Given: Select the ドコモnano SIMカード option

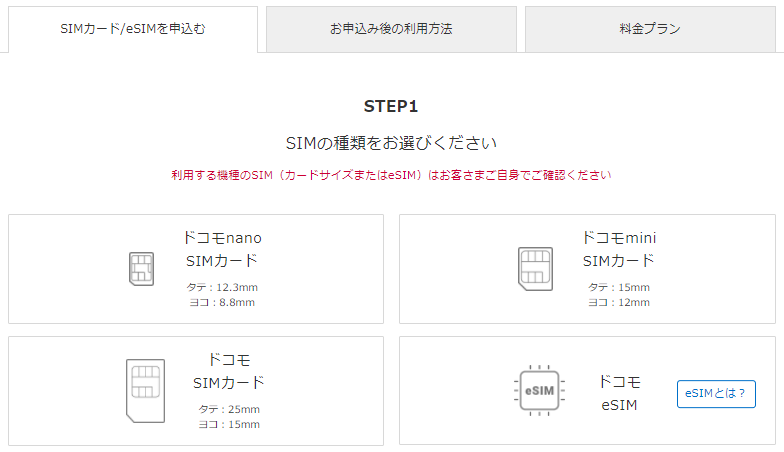Looking at the screenshot, I should pyautogui.click(x=196, y=269).
